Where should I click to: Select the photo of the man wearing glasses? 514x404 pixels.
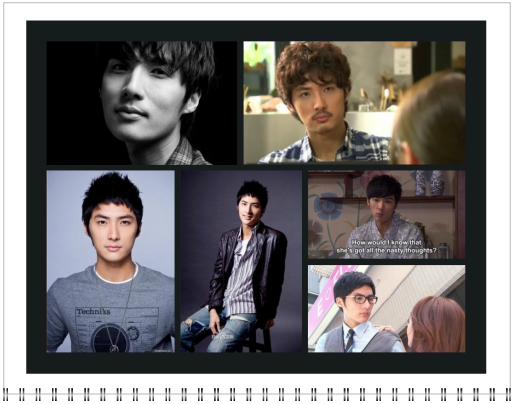point(386,309)
